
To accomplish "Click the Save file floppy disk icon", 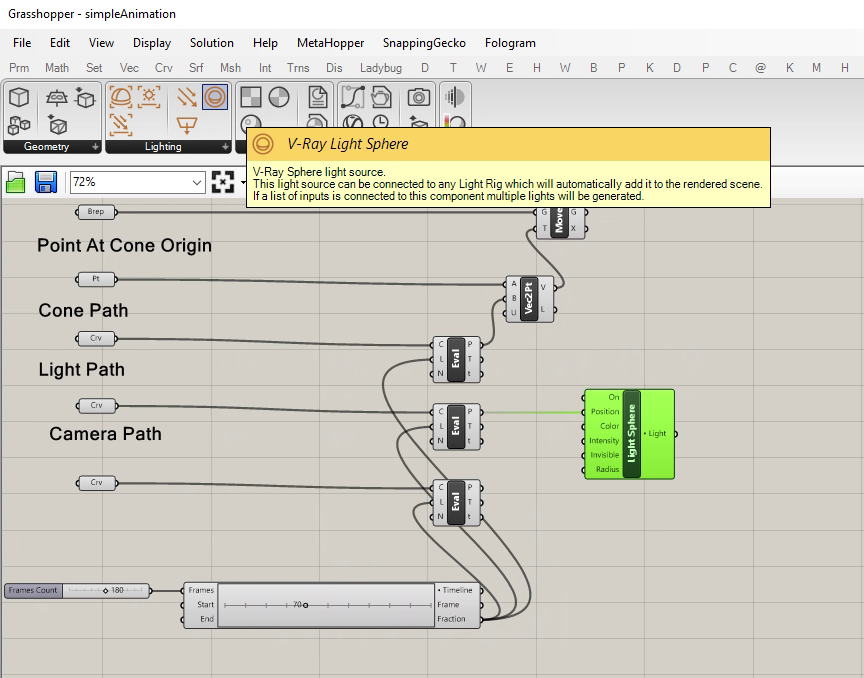I will [46, 182].
